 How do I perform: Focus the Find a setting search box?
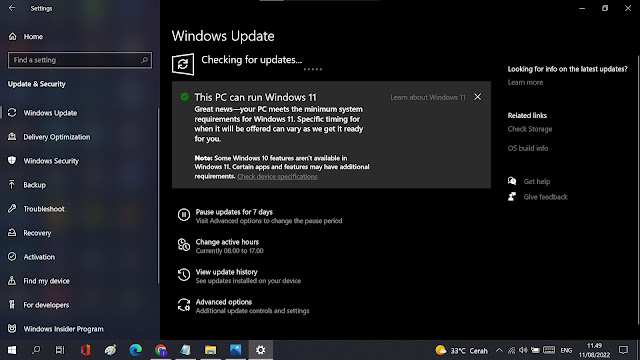click(x=80, y=60)
